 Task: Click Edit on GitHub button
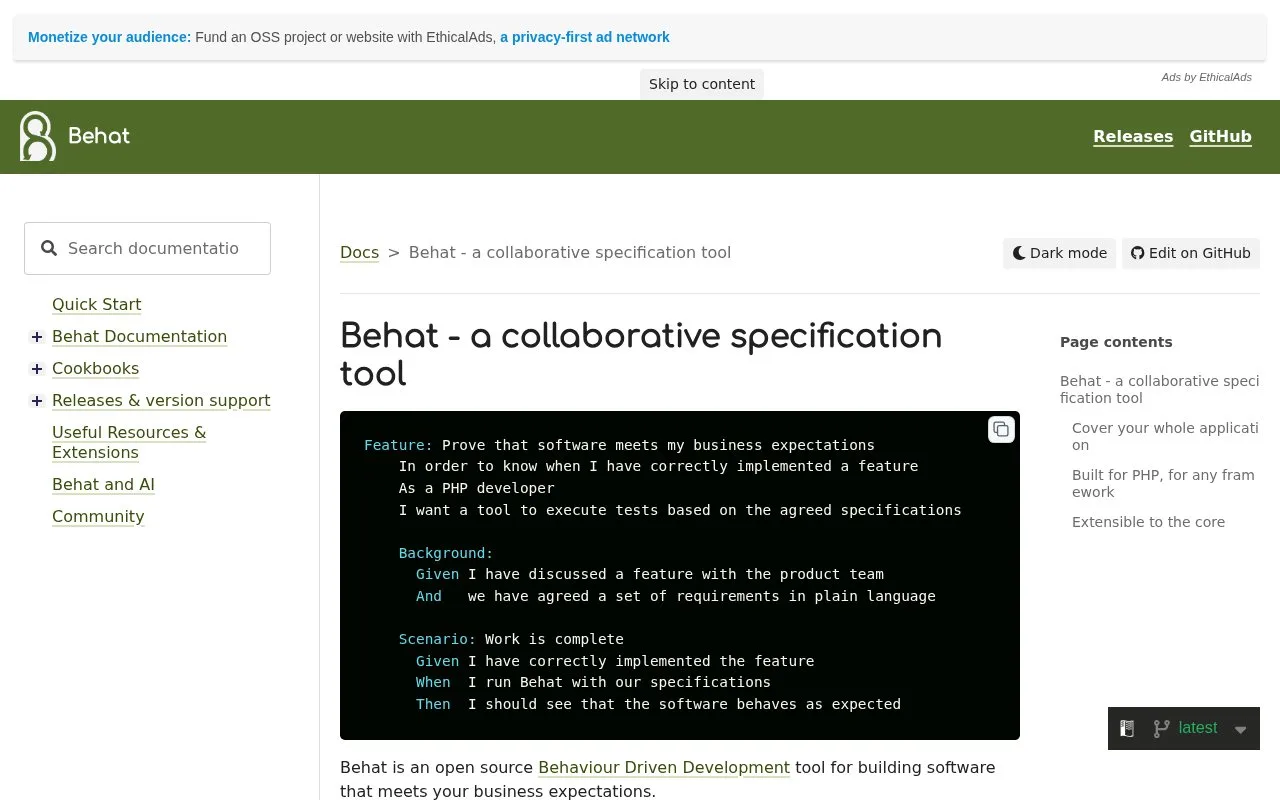1191,253
